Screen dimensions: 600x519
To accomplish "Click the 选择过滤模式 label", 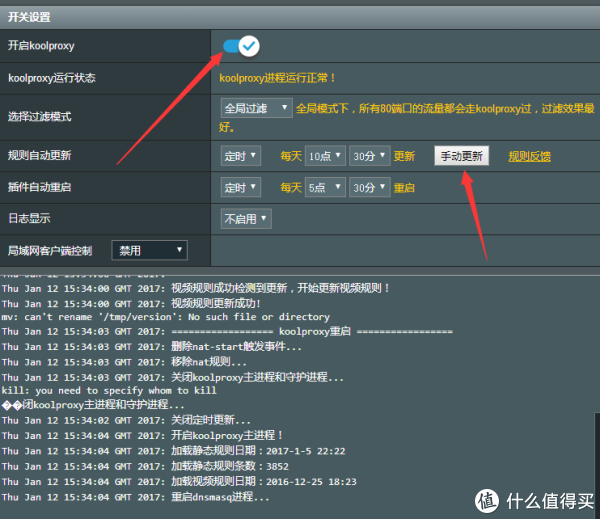I will point(39,116).
